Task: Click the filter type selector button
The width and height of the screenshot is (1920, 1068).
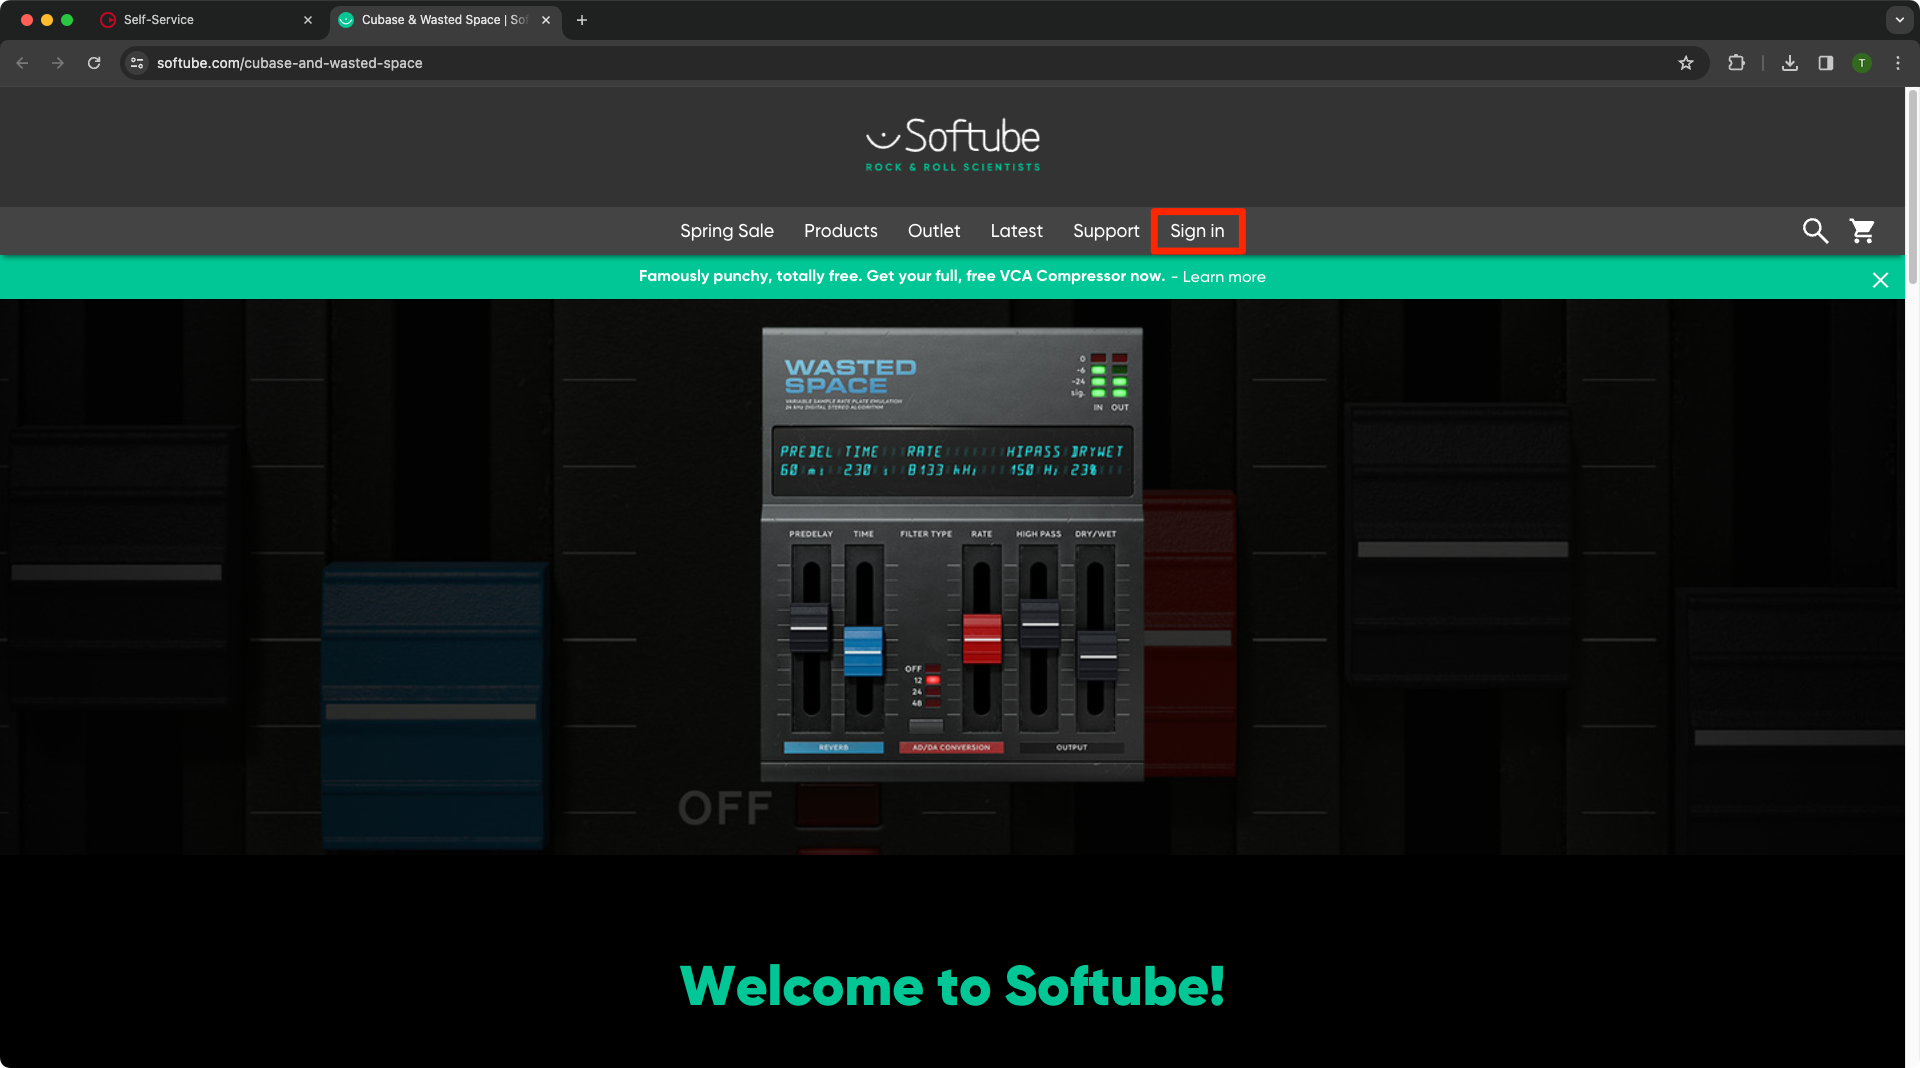Action: point(926,724)
